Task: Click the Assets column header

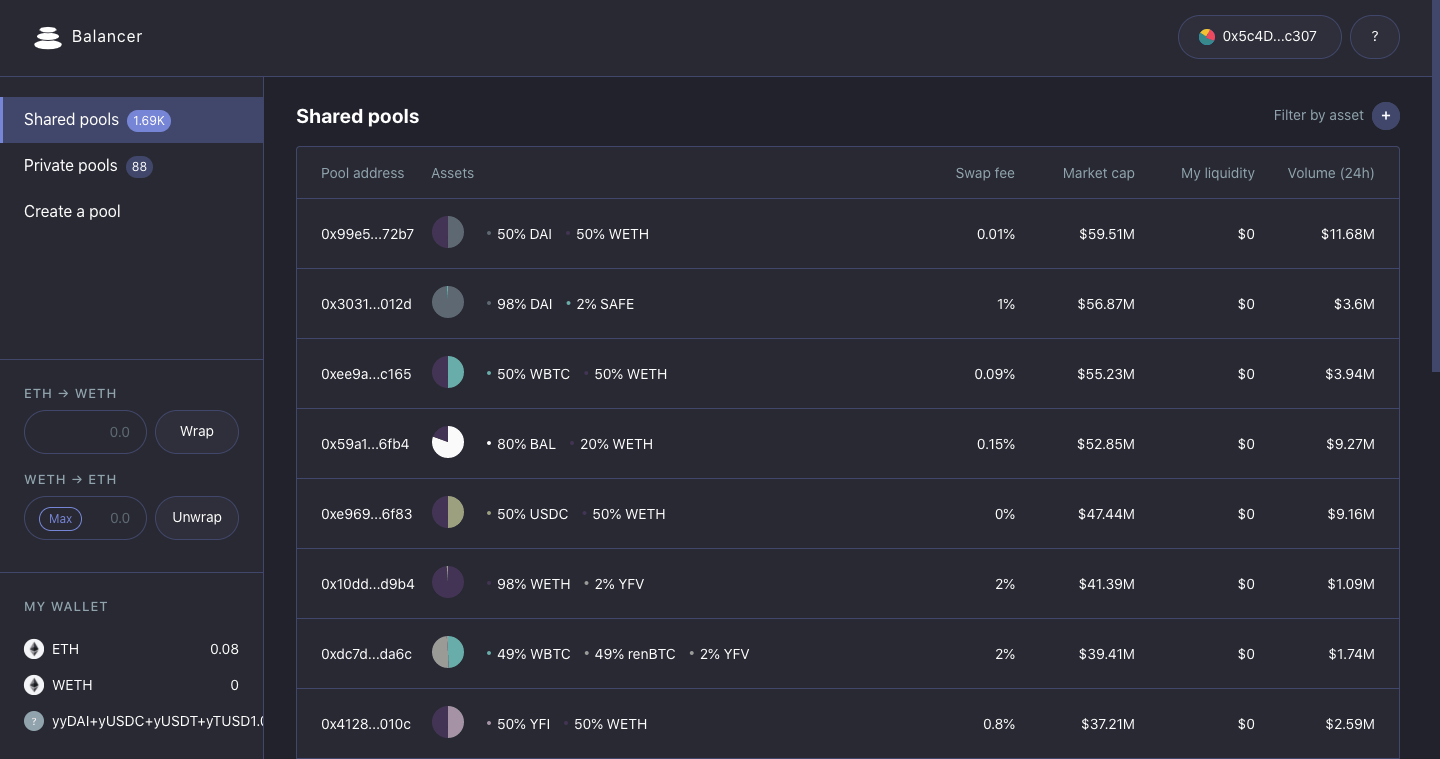Action: pos(453,173)
